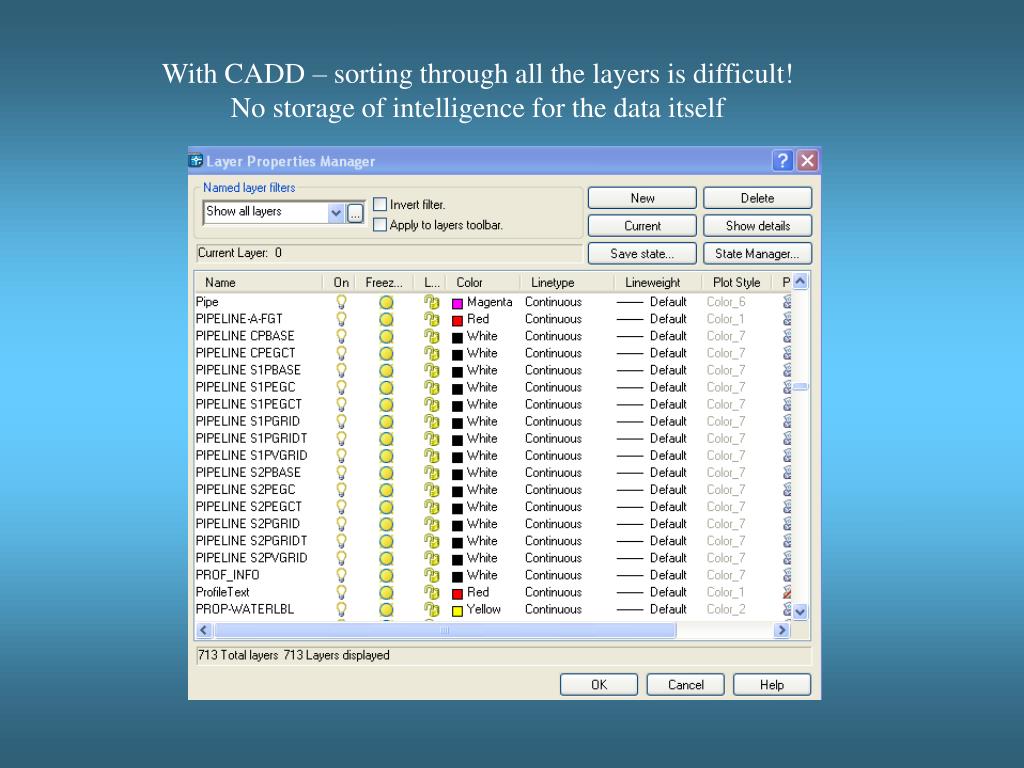
Task: Freeze the PIPELINE S2PBASE layer
Action: coord(387,473)
